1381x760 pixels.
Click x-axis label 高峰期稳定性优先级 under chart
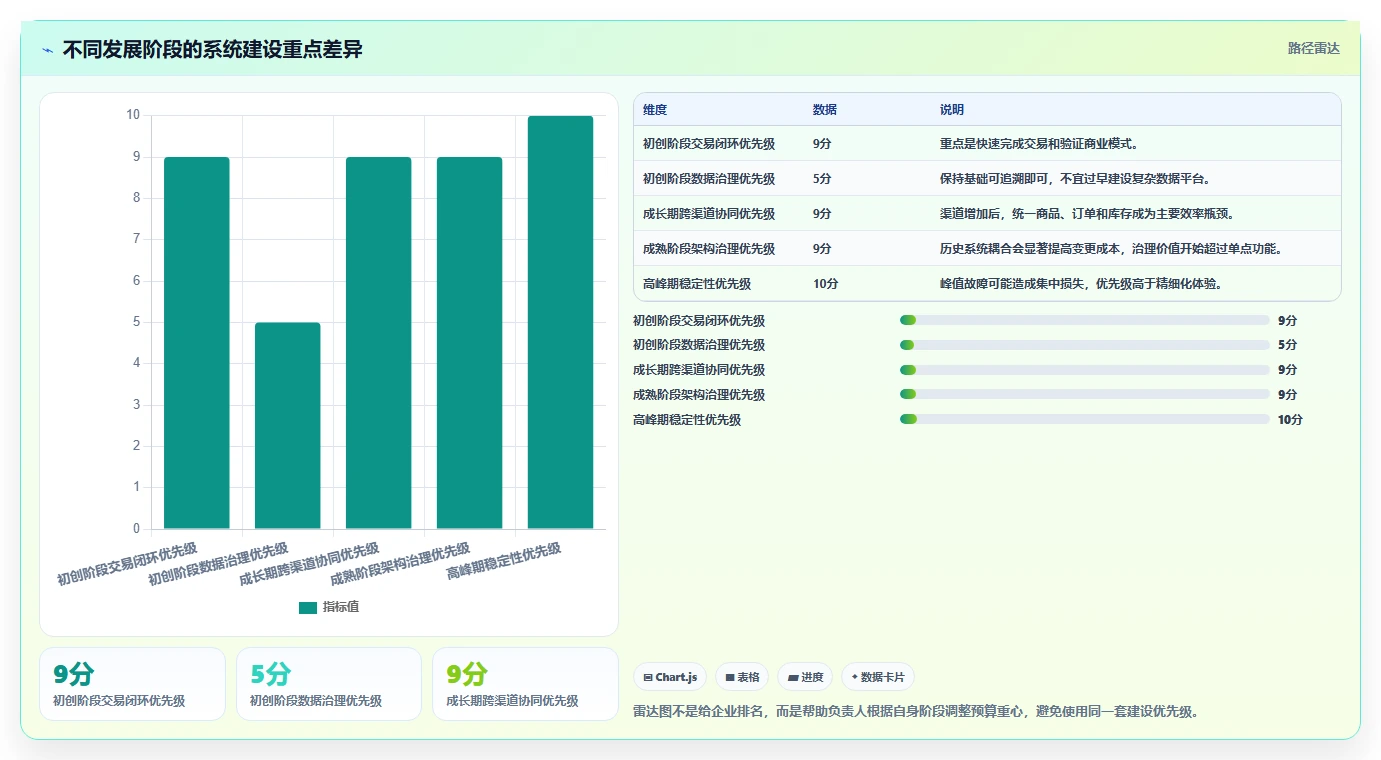(503, 562)
